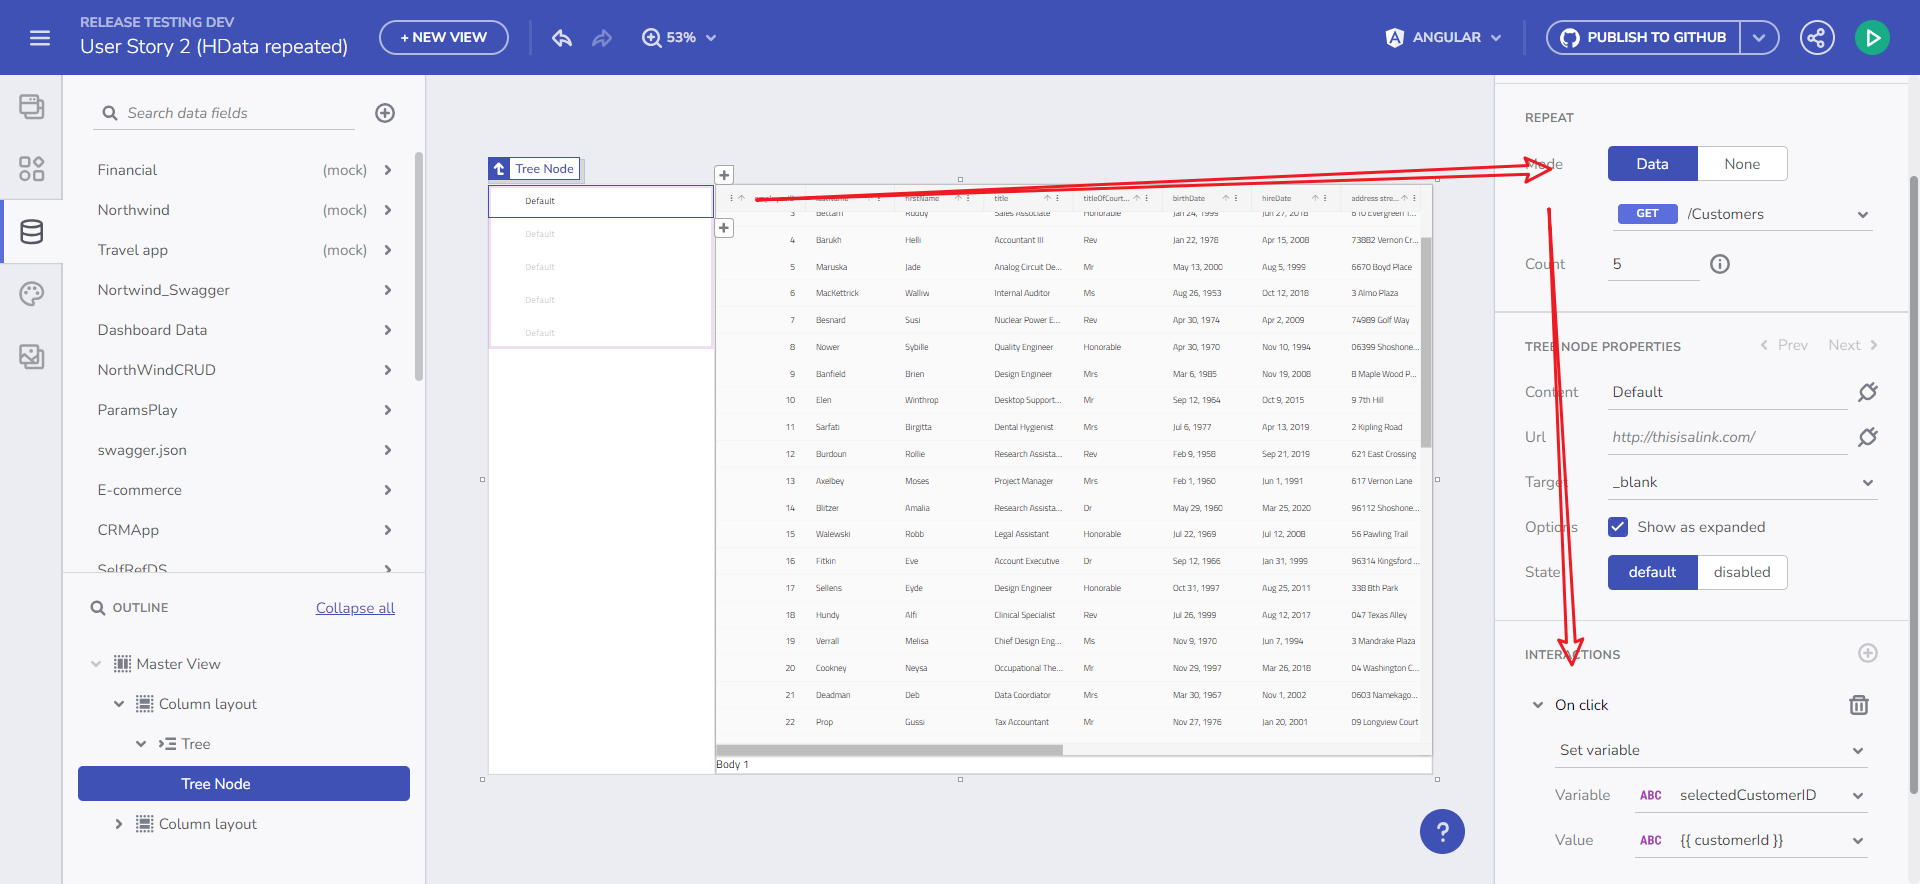1920x884 pixels.
Task: Open the 53% zoom dropdown
Action: click(x=680, y=38)
